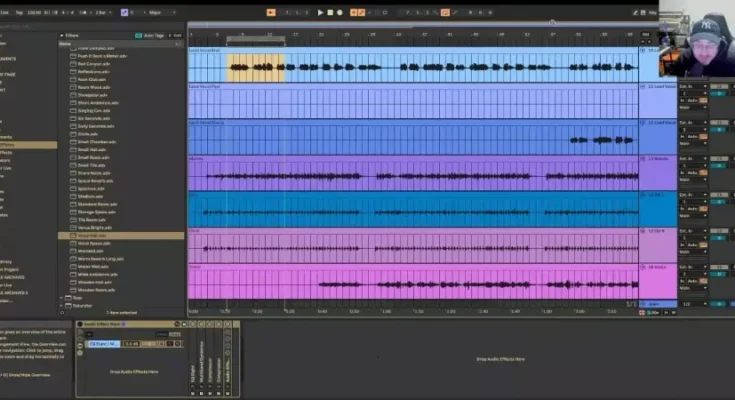
Task: Select the highlighted clip on the top track
Action: point(255,68)
